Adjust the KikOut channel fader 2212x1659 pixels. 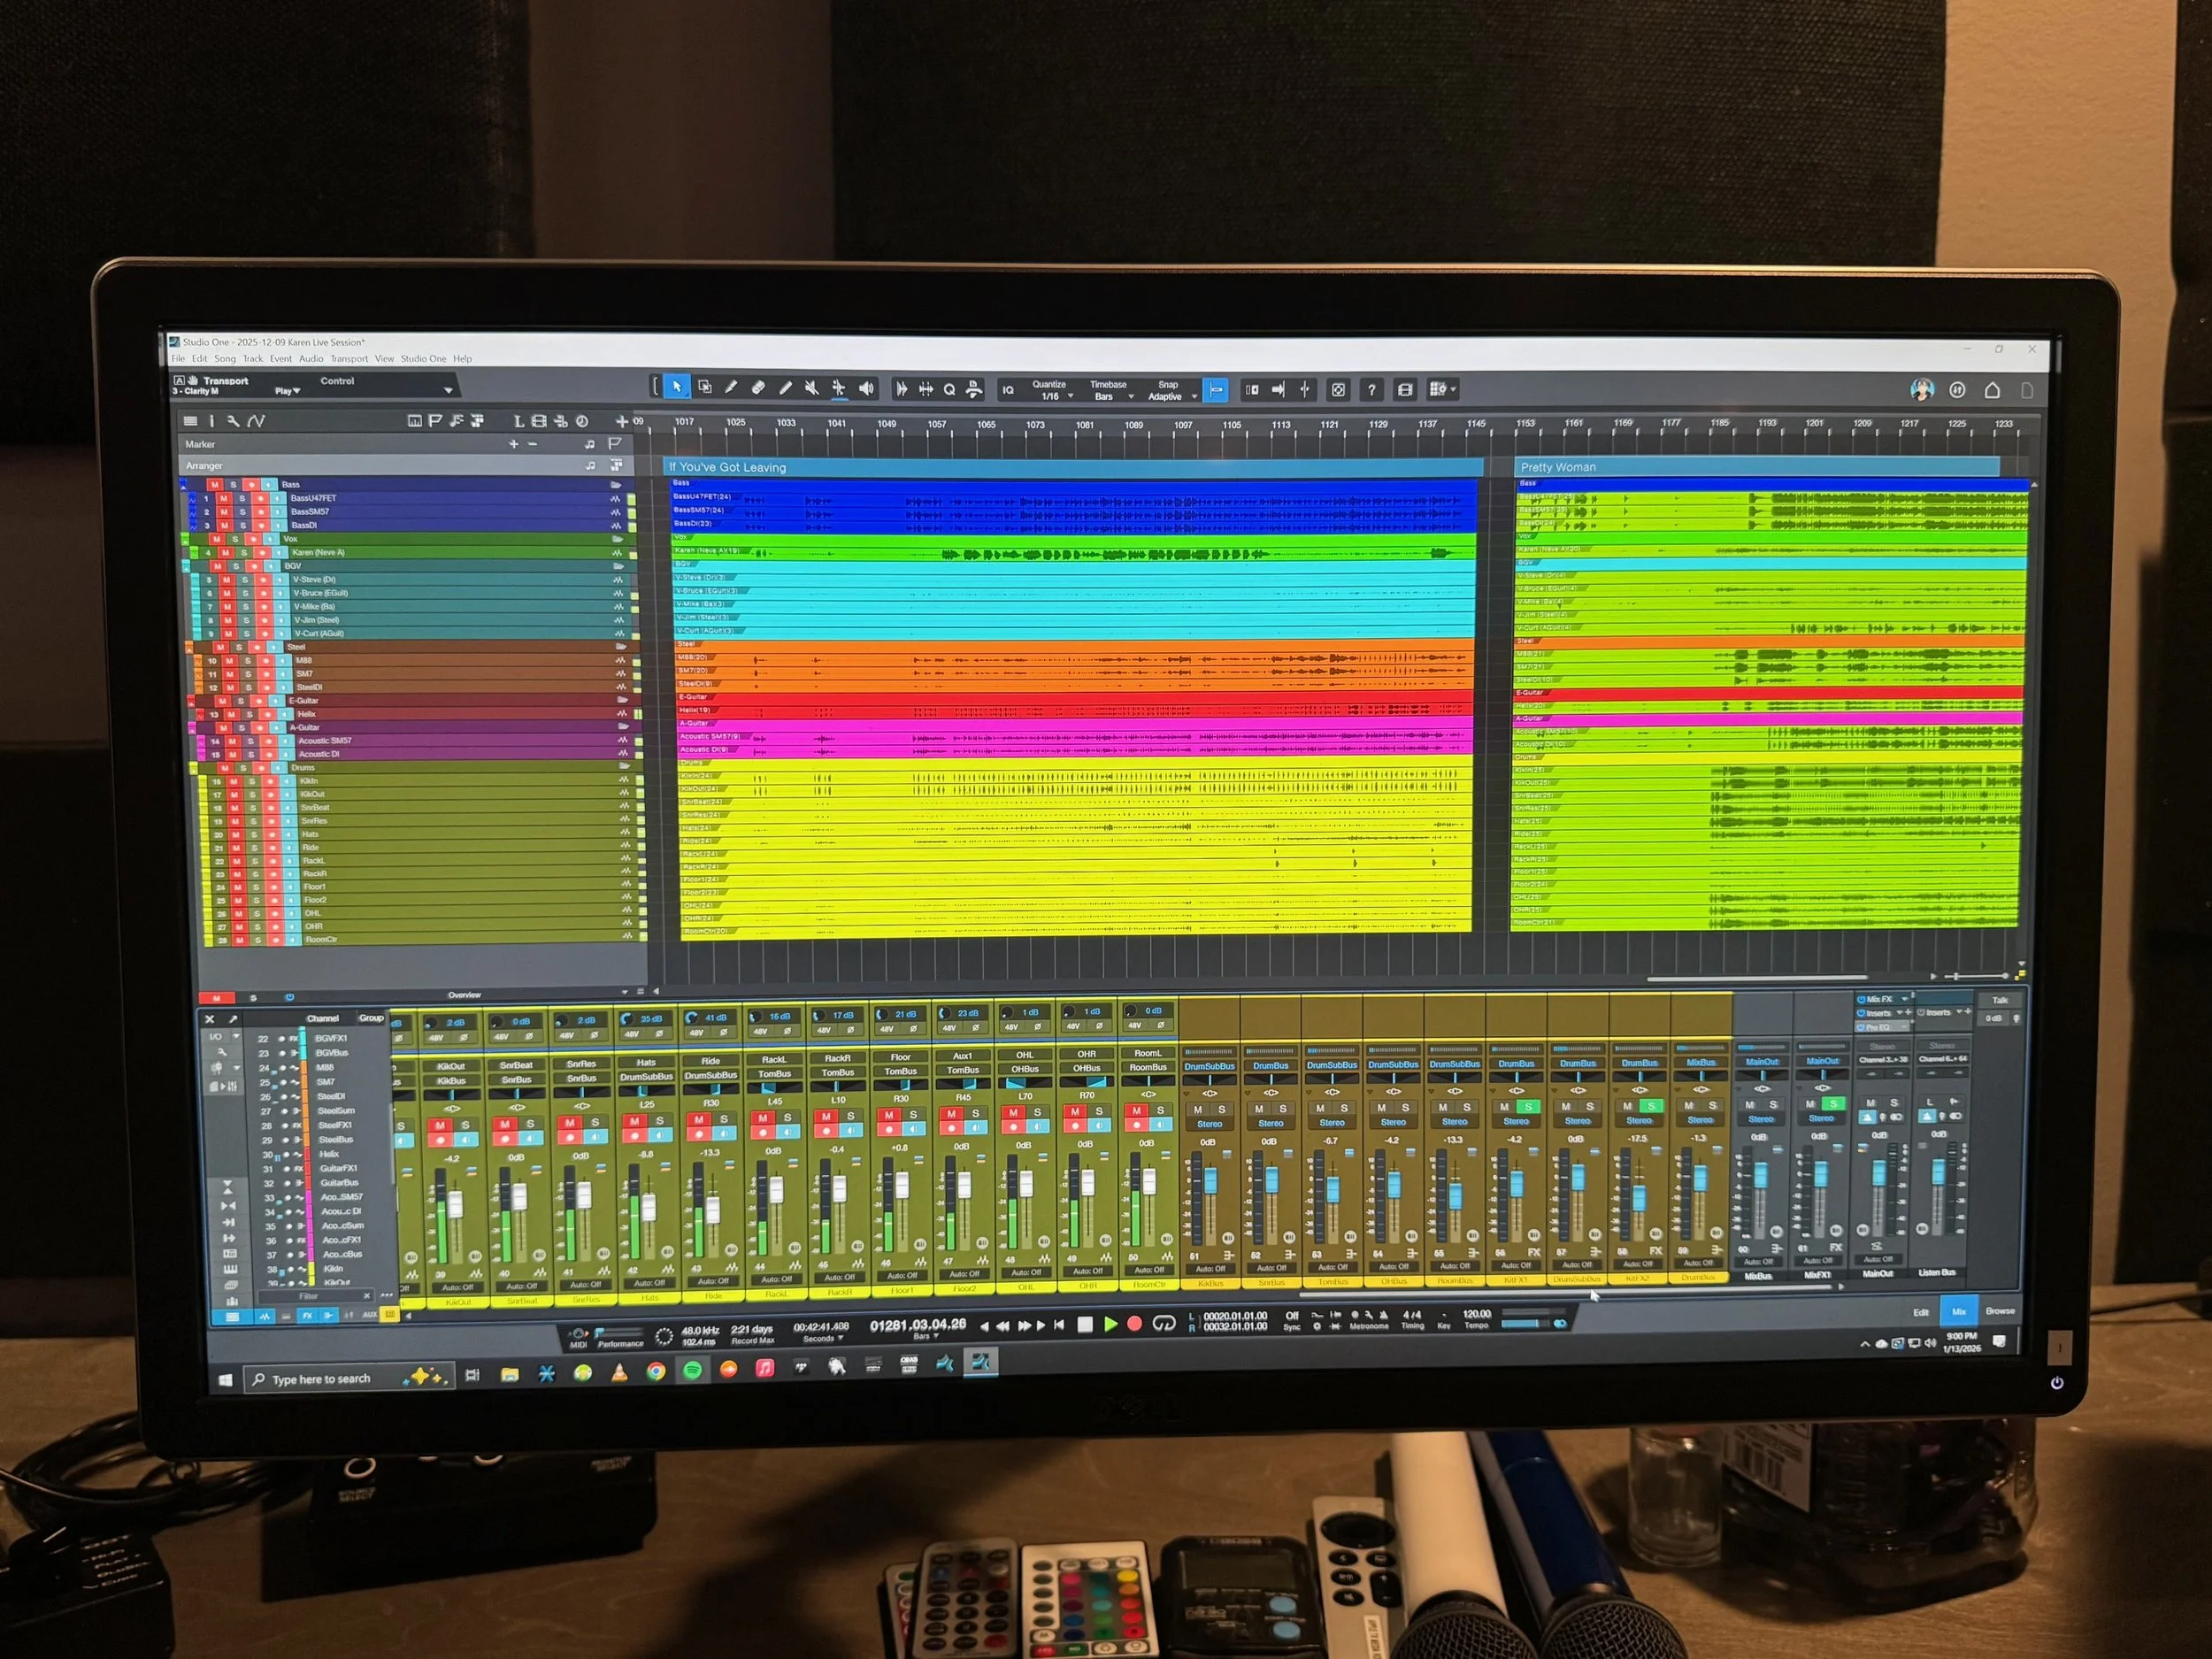(456, 1204)
